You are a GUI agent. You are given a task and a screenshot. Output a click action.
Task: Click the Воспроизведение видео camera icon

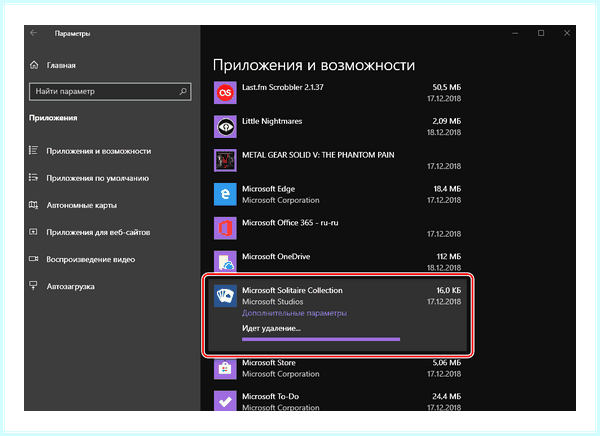34,259
